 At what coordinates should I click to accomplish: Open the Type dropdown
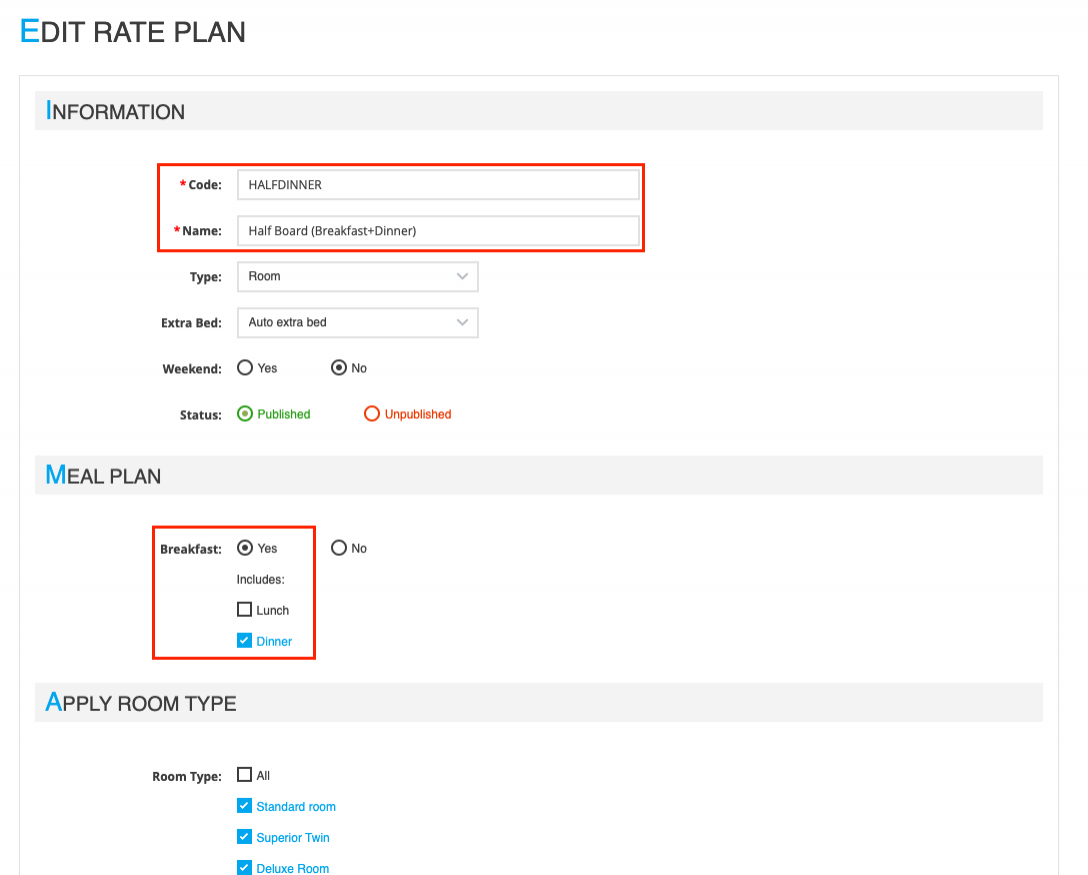click(357, 277)
